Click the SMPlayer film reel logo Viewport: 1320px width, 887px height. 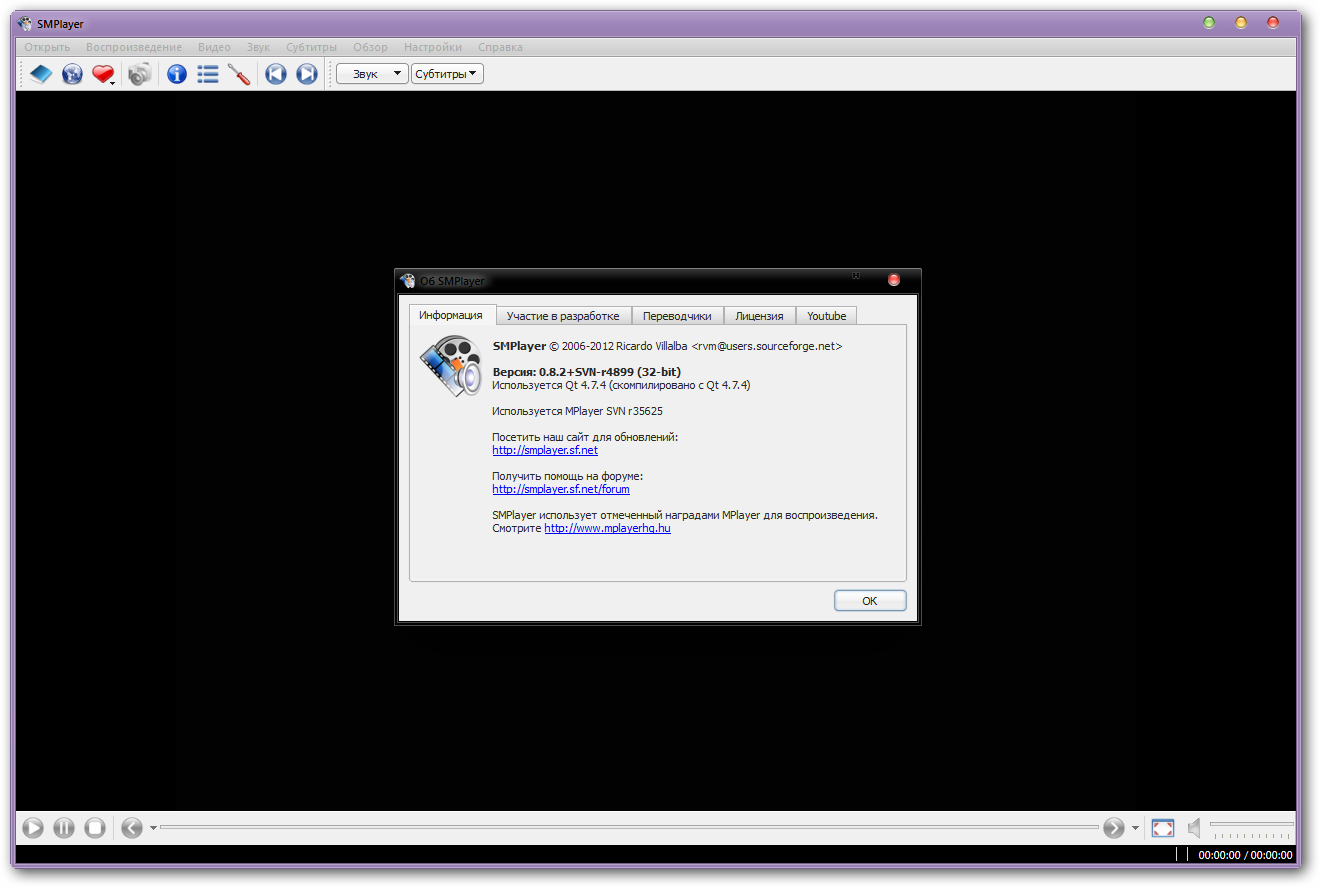coord(450,367)
